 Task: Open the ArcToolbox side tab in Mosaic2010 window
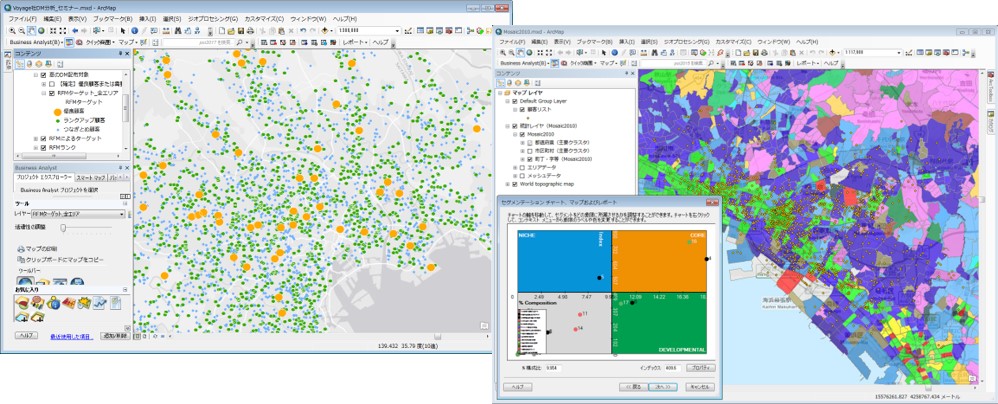[x=990, y=85]
